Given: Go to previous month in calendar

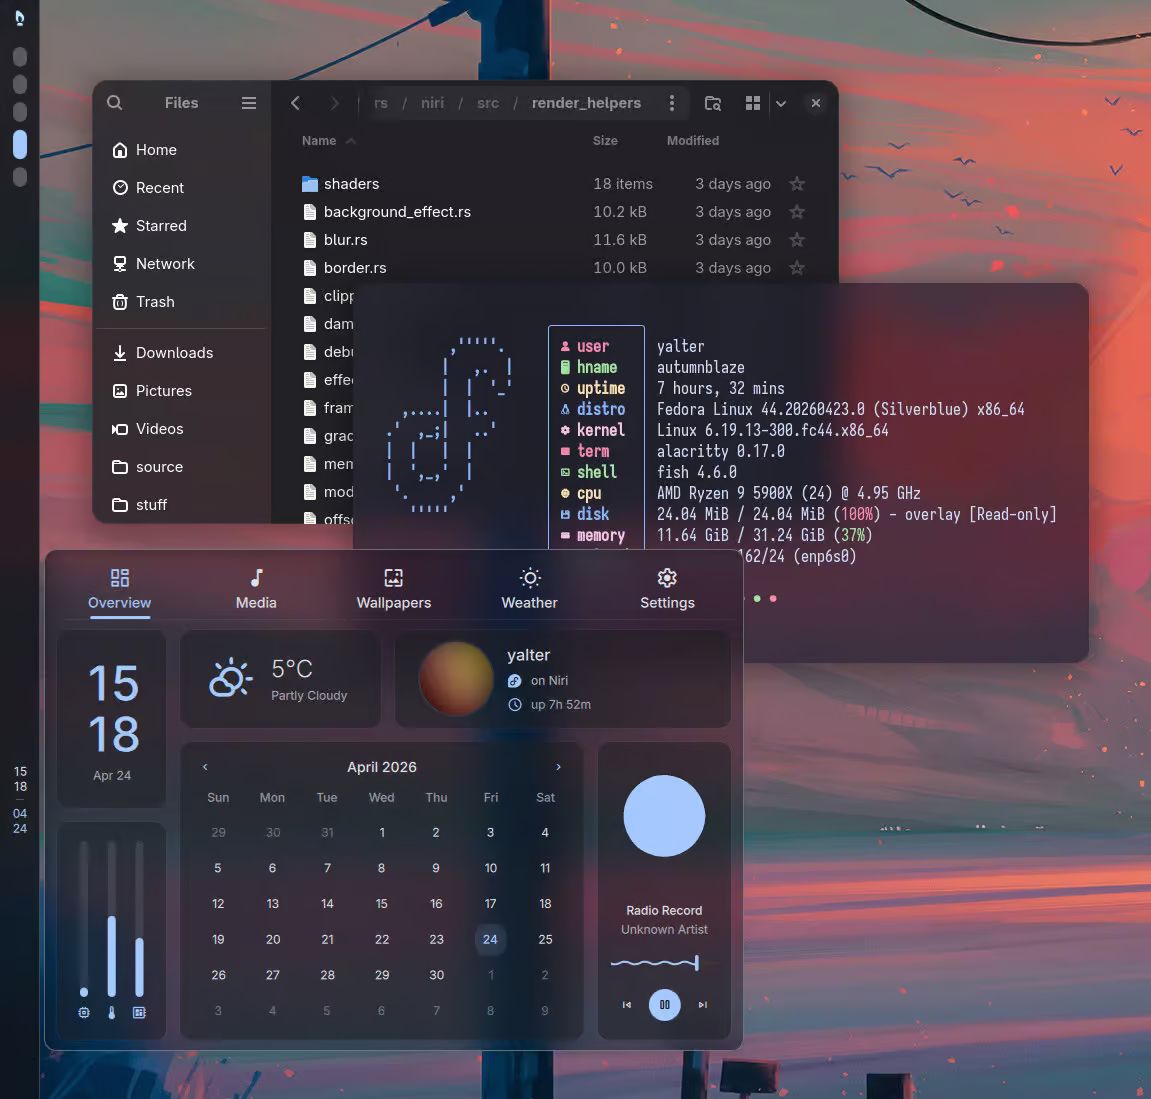Looking at the screenshot, I should [205, 767].
